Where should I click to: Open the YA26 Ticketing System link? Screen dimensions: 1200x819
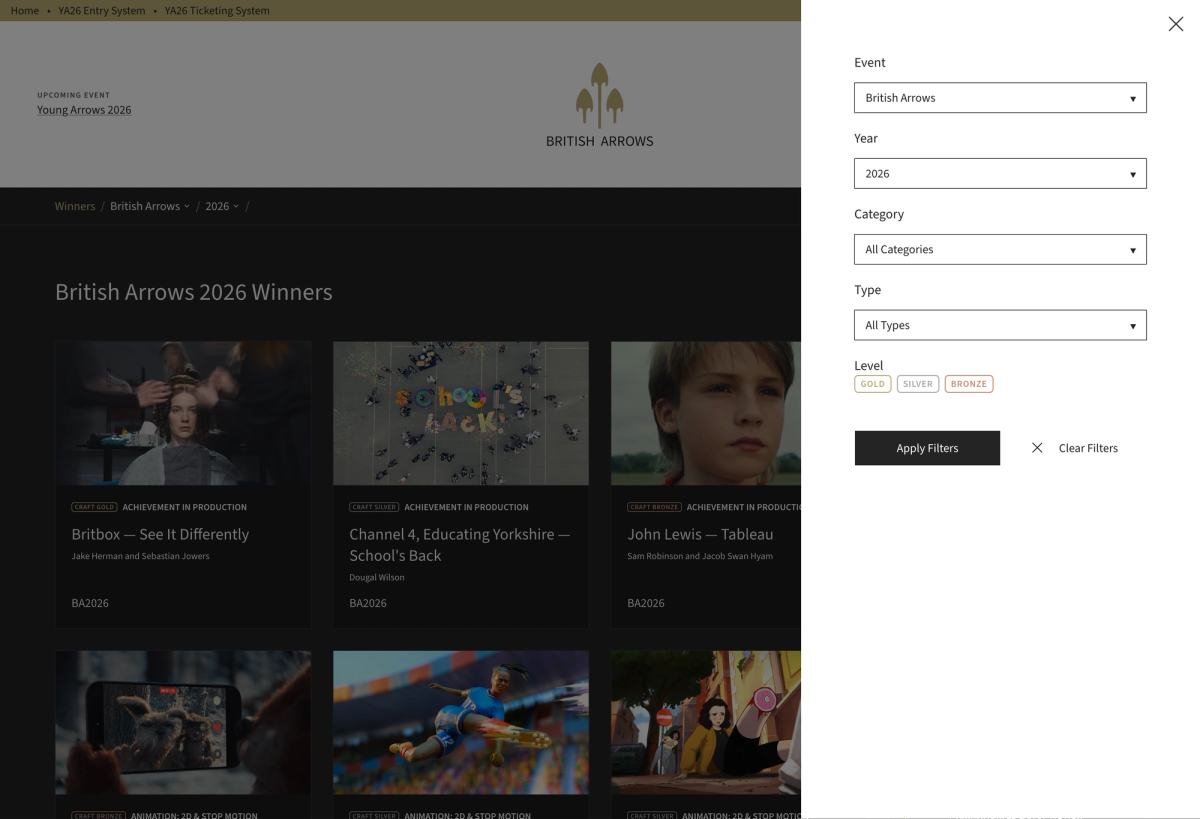[217, 10]
